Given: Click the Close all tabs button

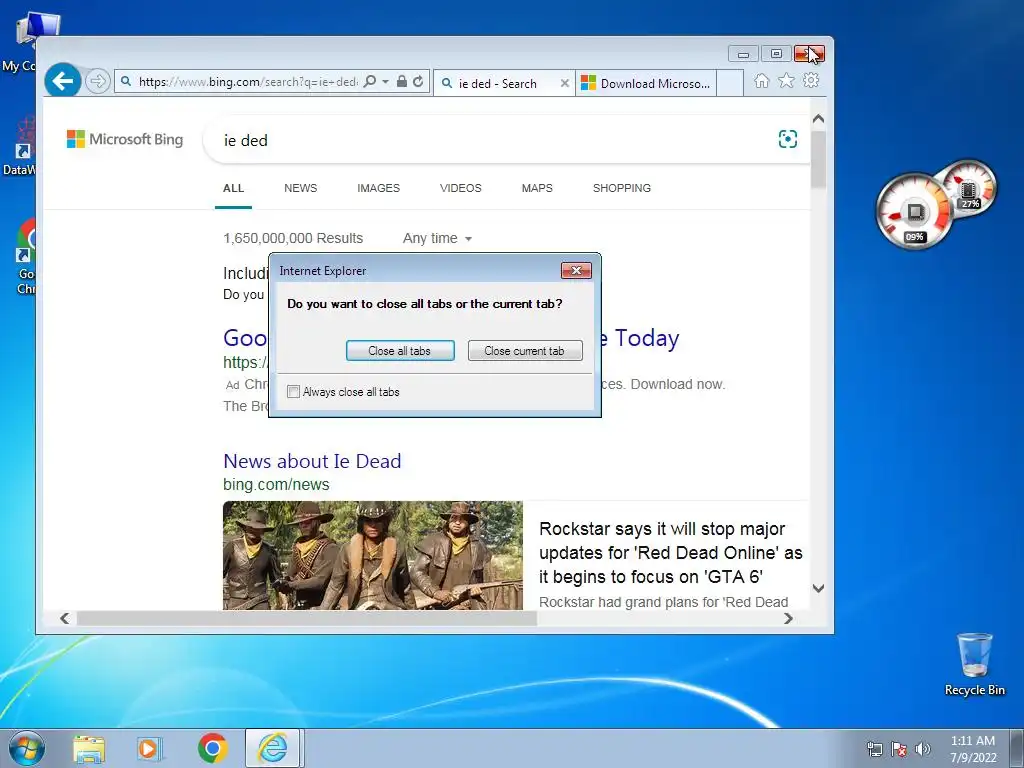Looking at the screenshot, I should click(400, 351).
